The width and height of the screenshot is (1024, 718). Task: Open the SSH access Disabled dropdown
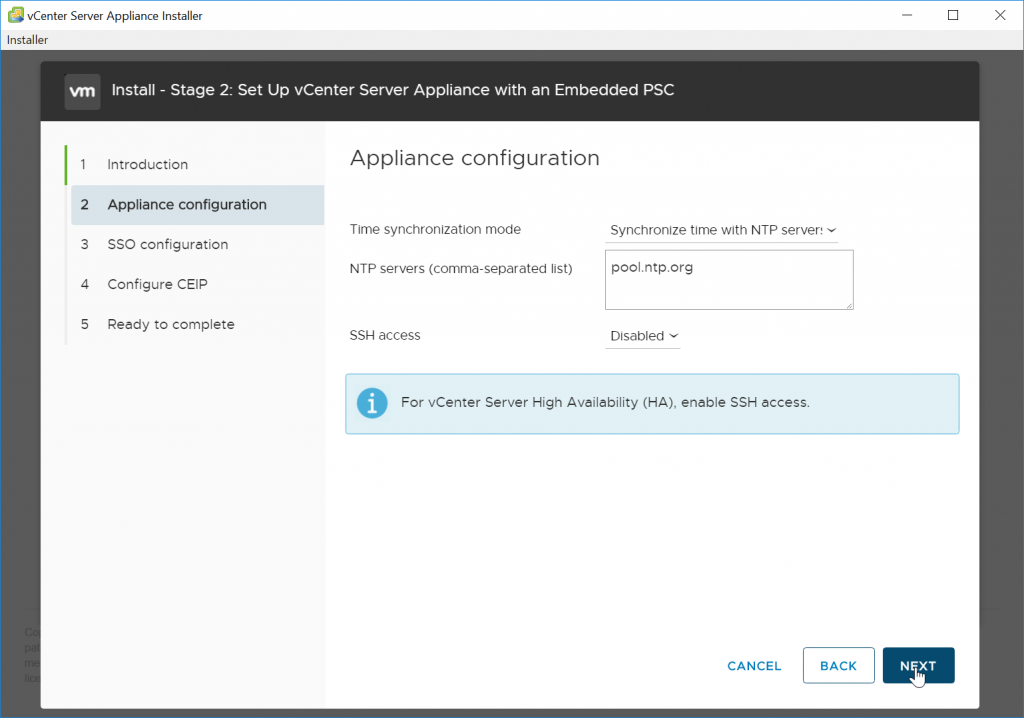click(x=643, y=336)
